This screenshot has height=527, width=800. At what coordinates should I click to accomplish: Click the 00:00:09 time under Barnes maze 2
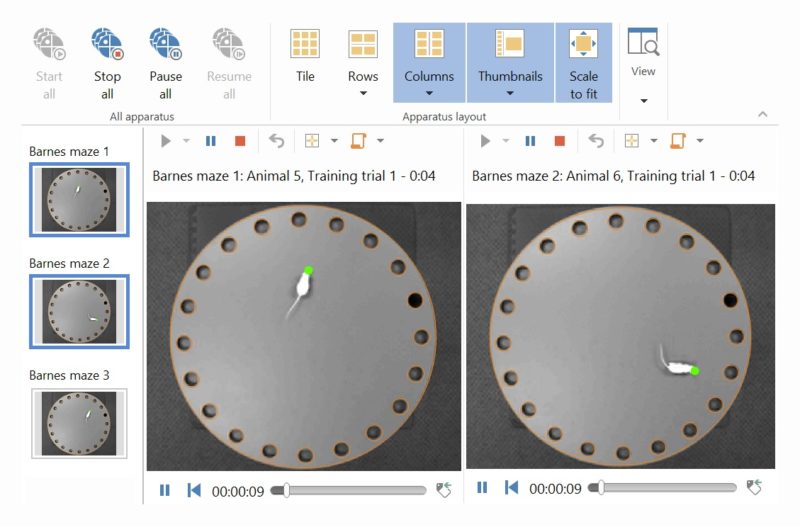pos(555,489)
